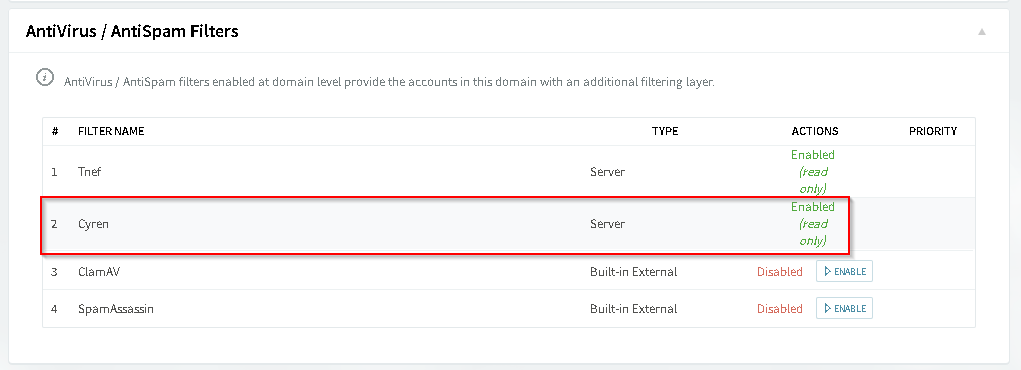
Task: Click the Disabled status for ClamAV
Action: [x=779, y=272]
